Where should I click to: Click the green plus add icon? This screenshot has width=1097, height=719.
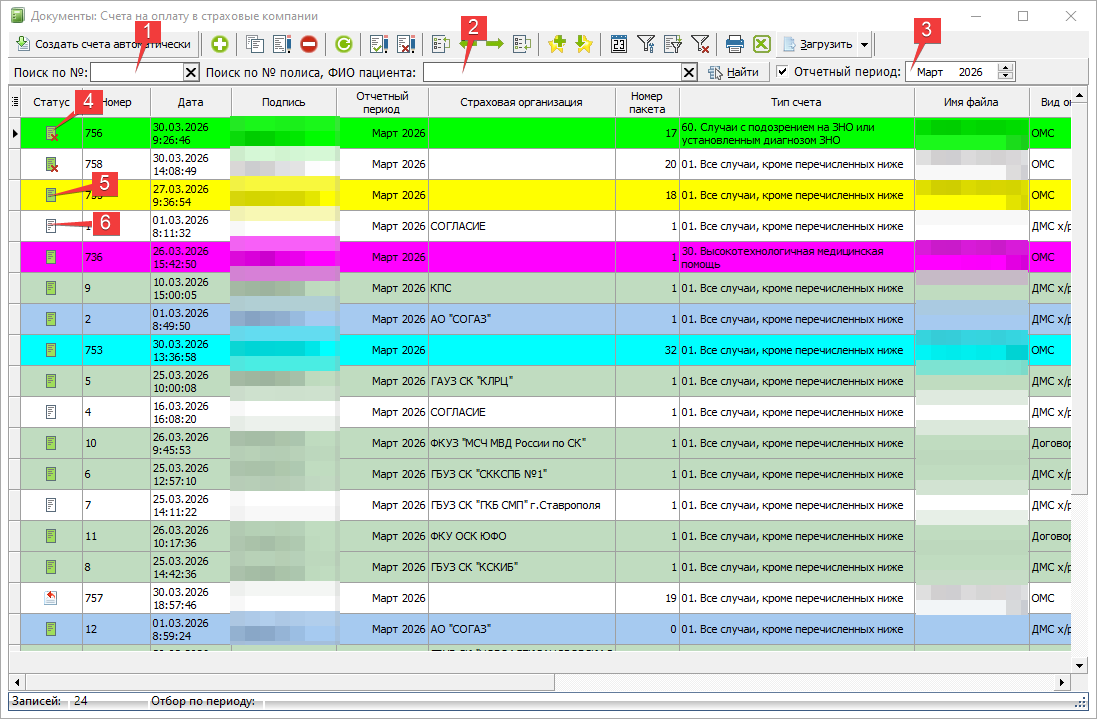pos(219,44)
